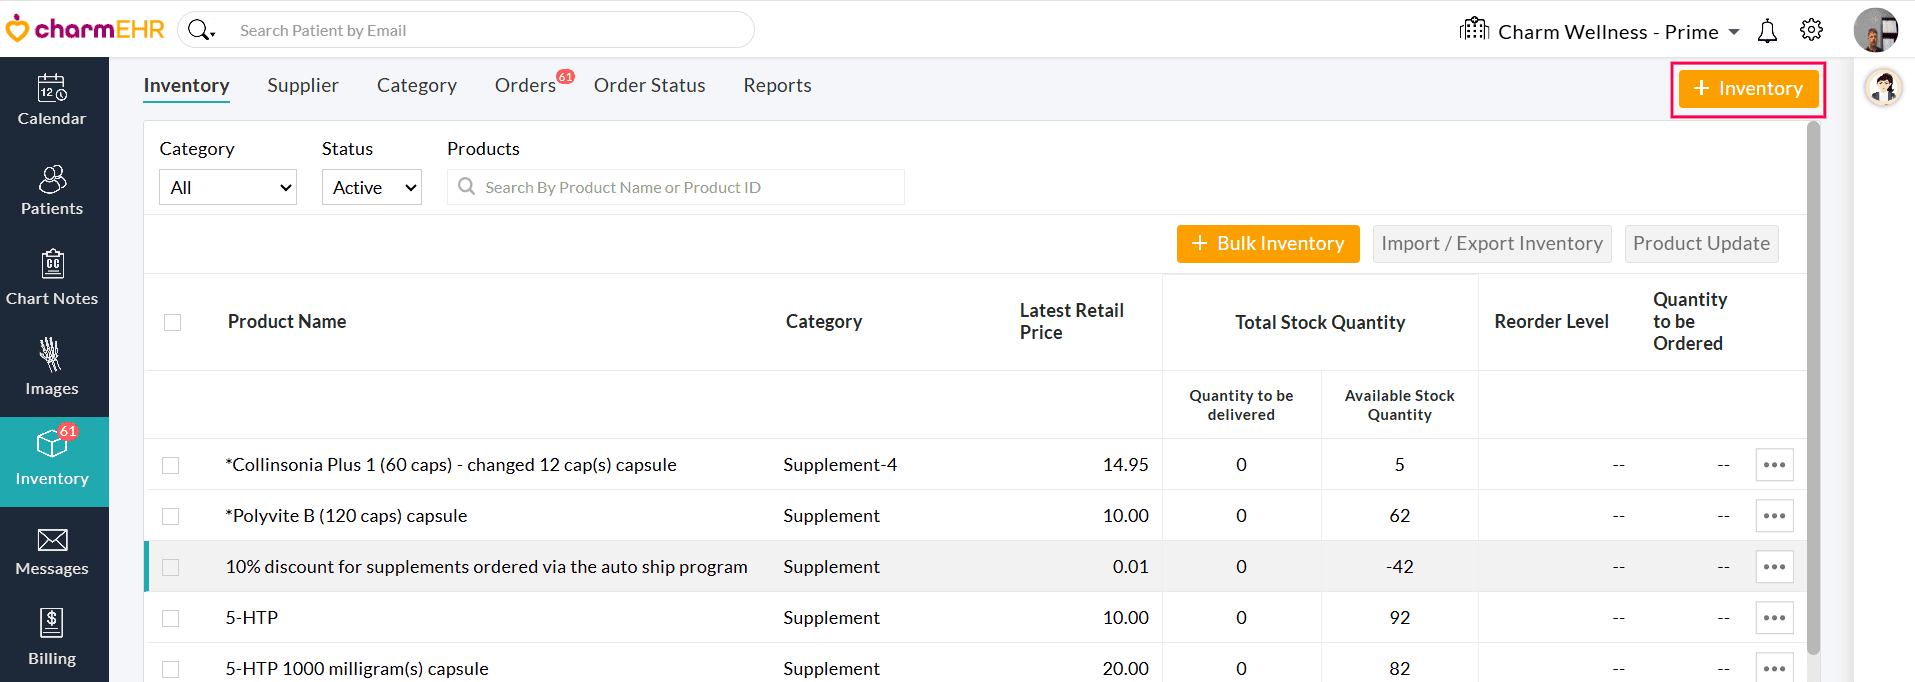
Task: Click the notification bell icon
Action: pyautogui.click(x=1767, y=31)
